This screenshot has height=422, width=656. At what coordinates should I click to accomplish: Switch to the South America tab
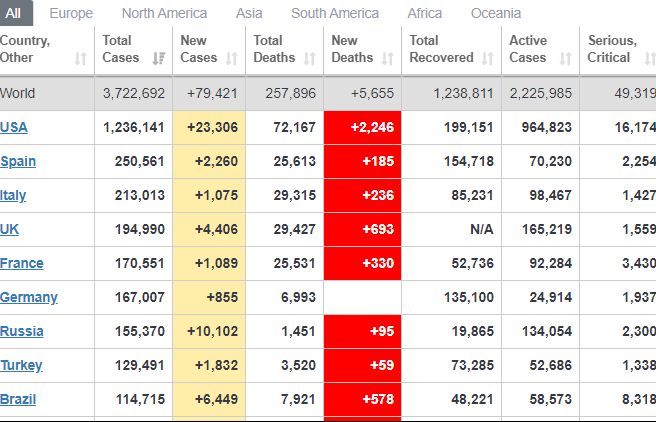point(335,13)
